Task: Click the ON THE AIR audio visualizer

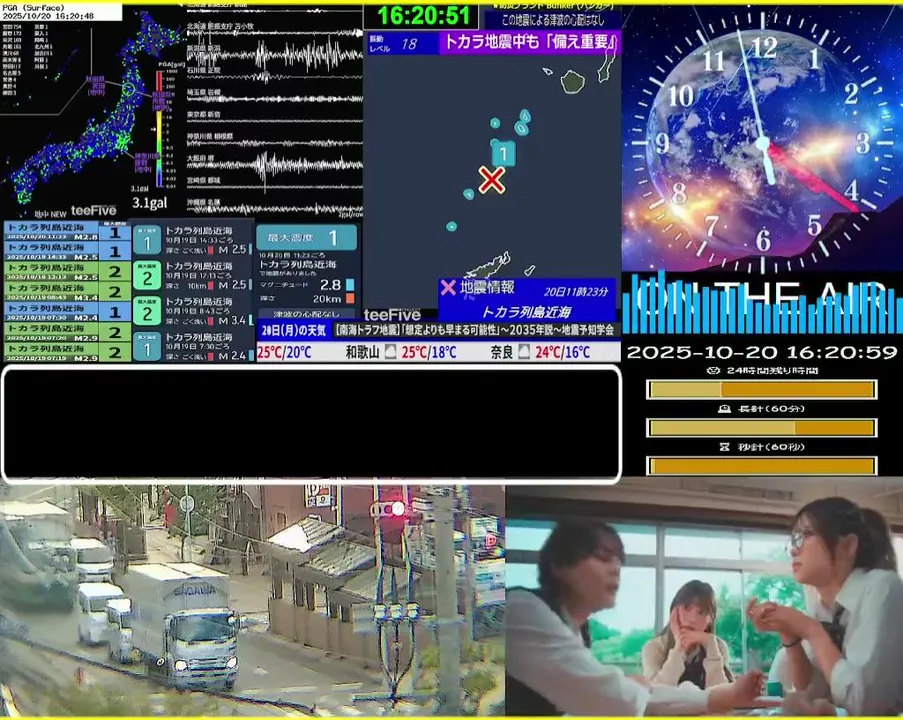Action: 762,302
